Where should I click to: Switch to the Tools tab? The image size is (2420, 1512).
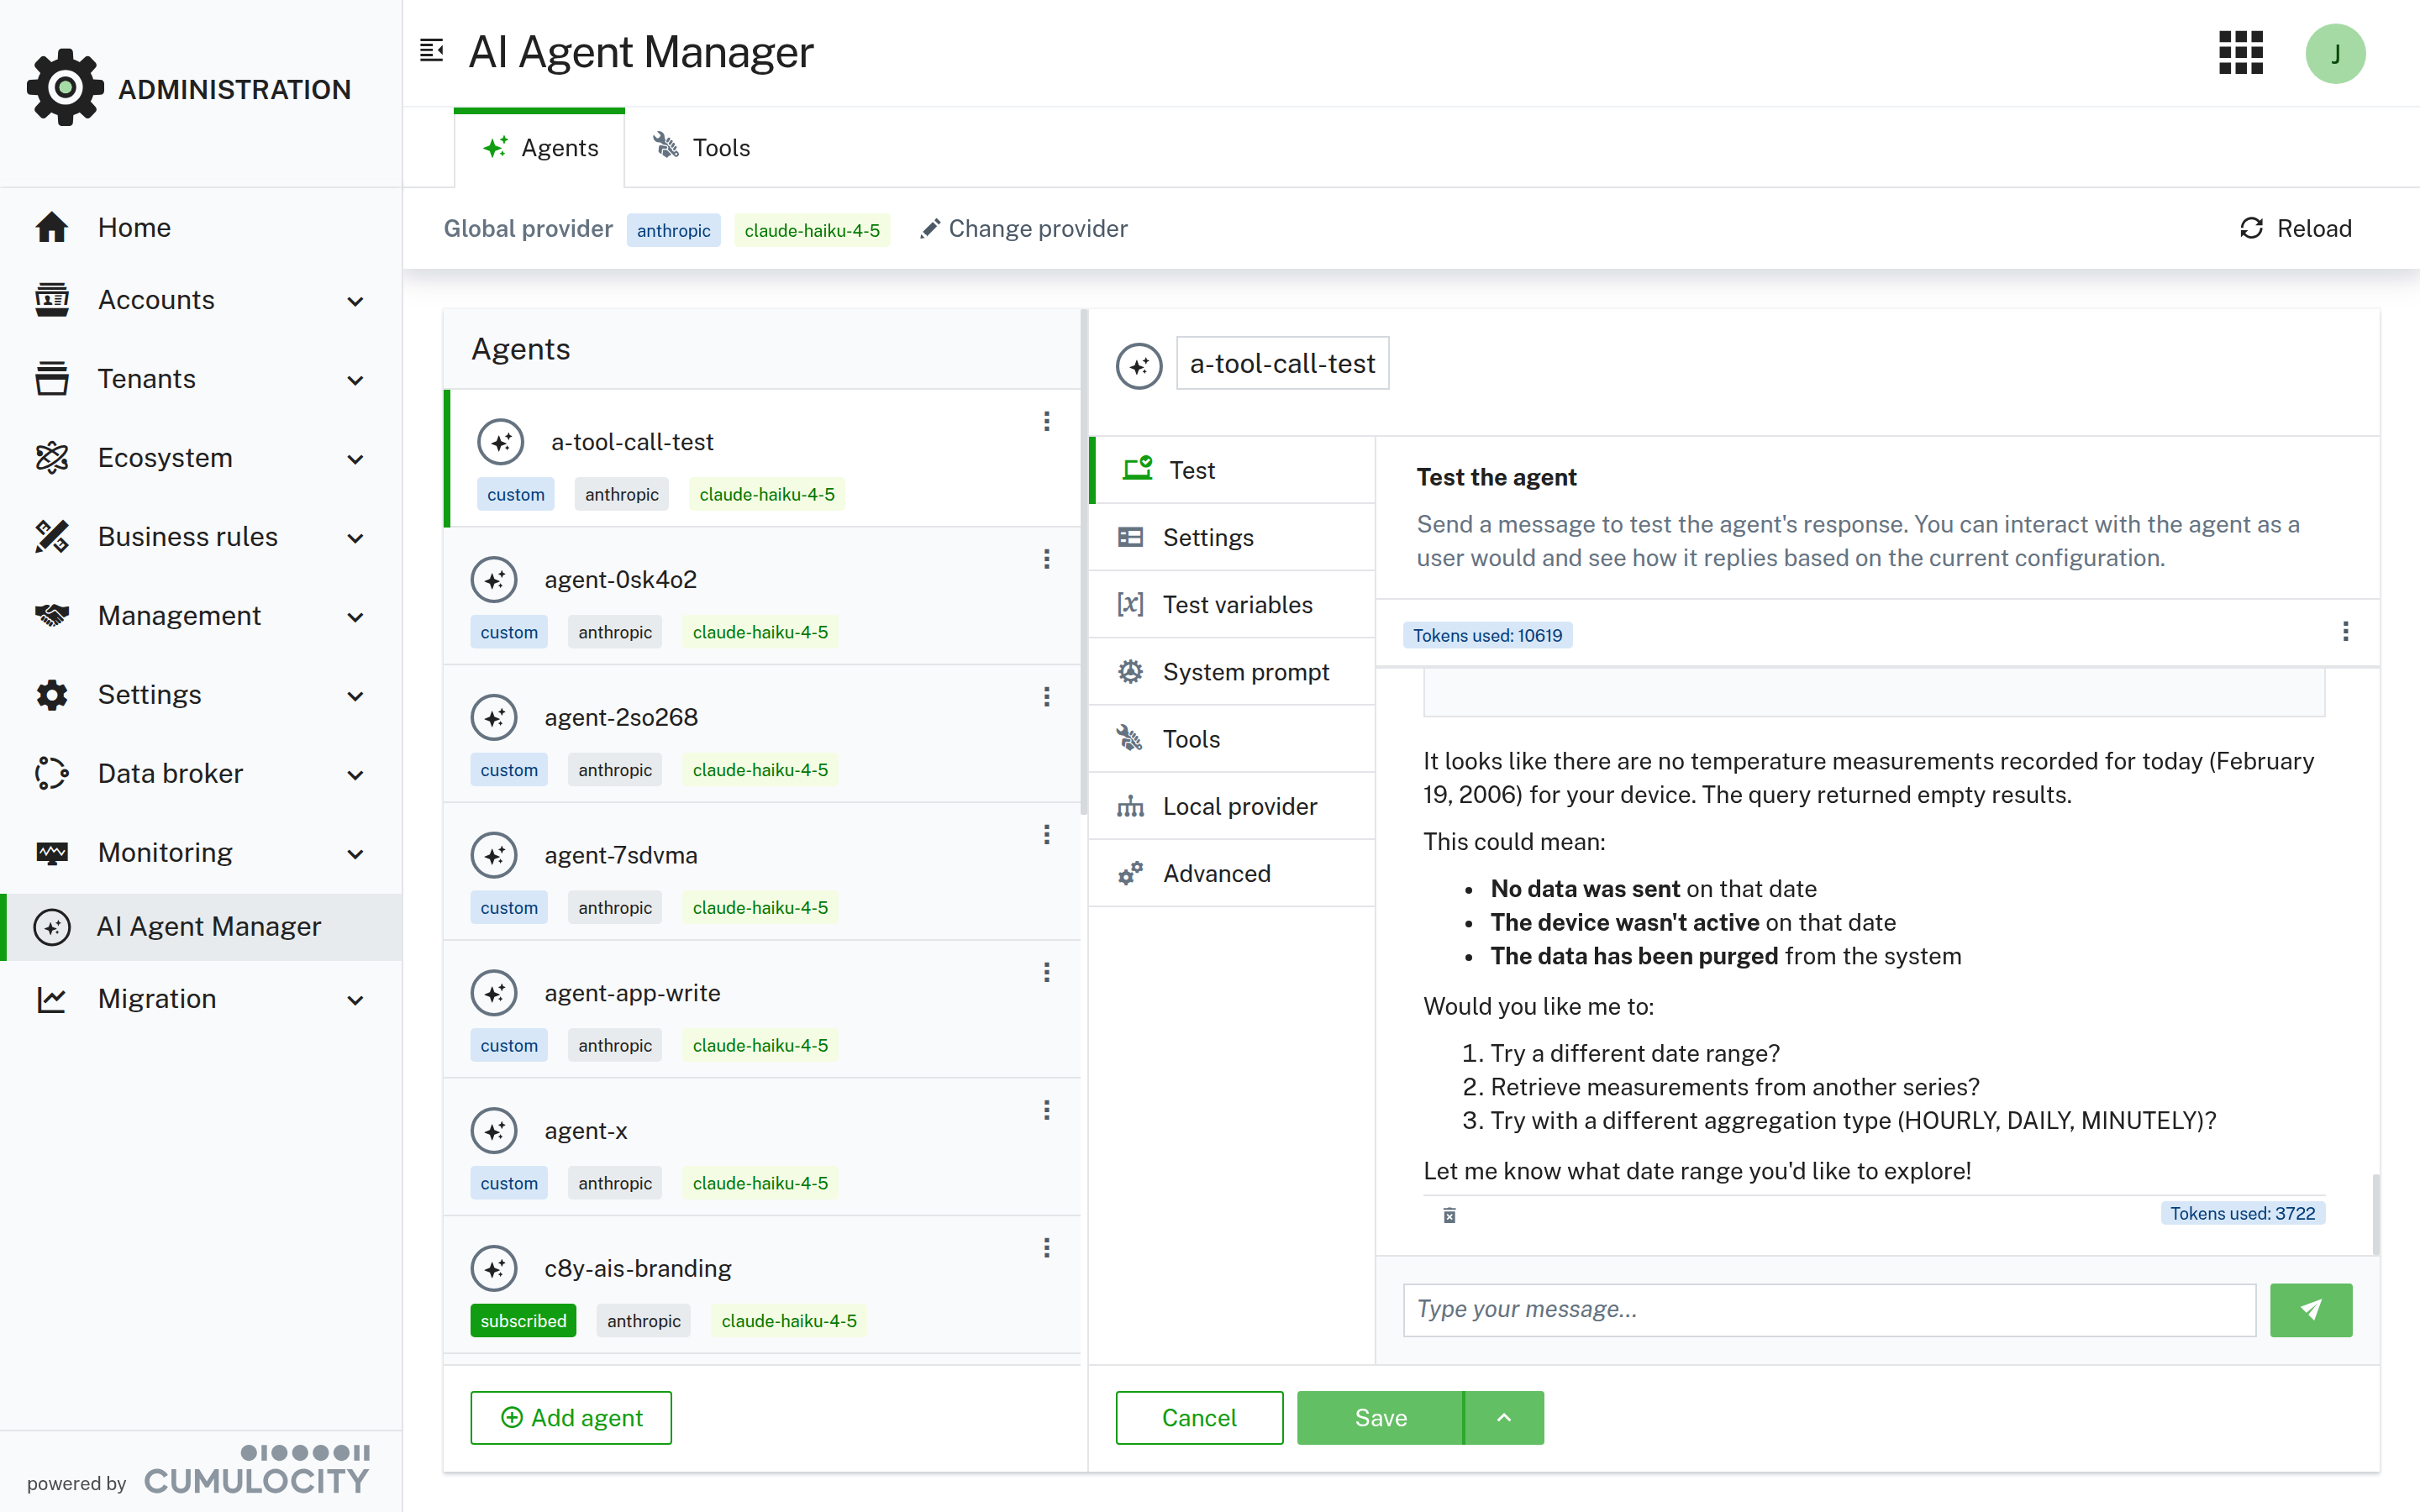coord(700,147)
